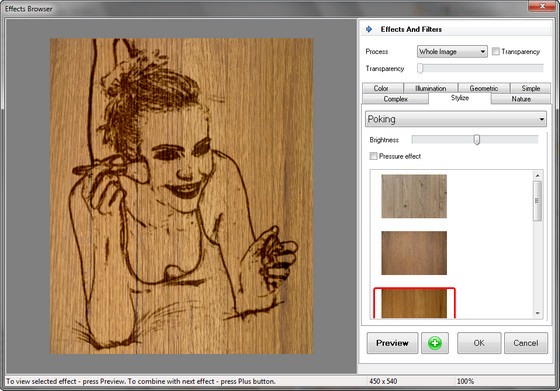Select the gray weathered wood texture thumbnail
This screenshot has height=391, width=560.
pos(414,196)
